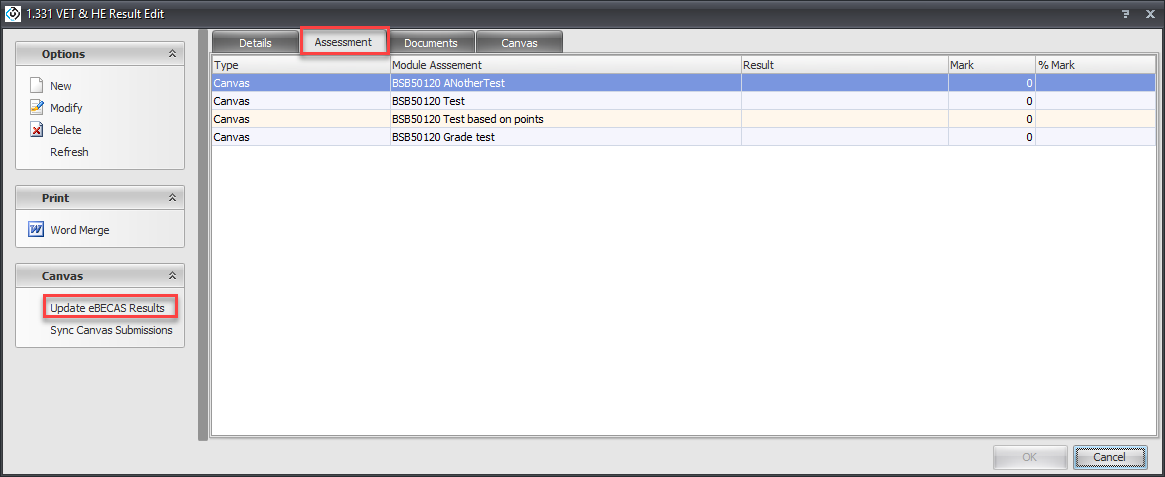Screen dimensions: 1165x477
Task: Click the Delete red X icon
Action: pos(36,130)
